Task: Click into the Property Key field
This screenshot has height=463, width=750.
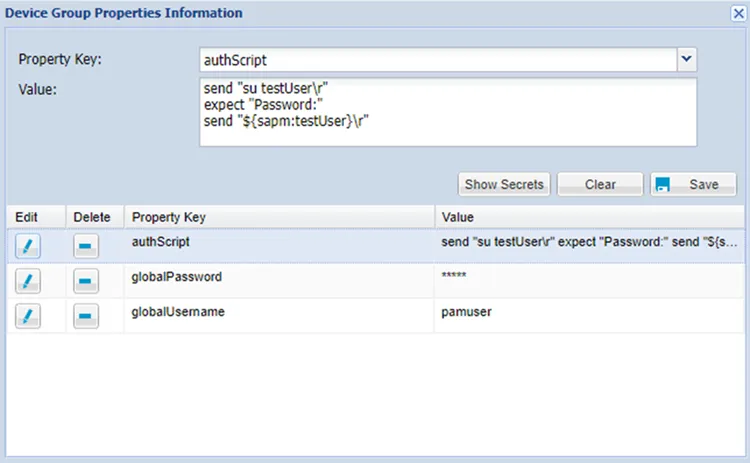Action: pos(438,60)
